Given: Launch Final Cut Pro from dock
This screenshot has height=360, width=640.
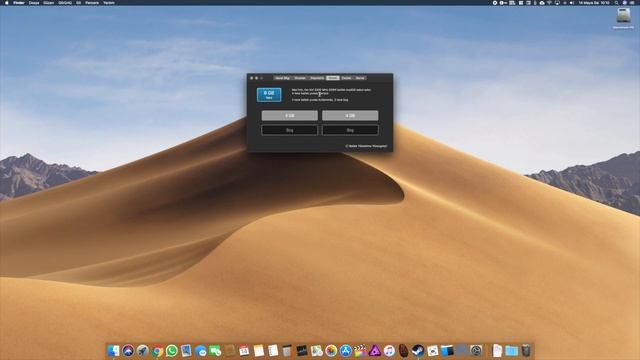Looking at the screenshot, I should click(360, 351).
